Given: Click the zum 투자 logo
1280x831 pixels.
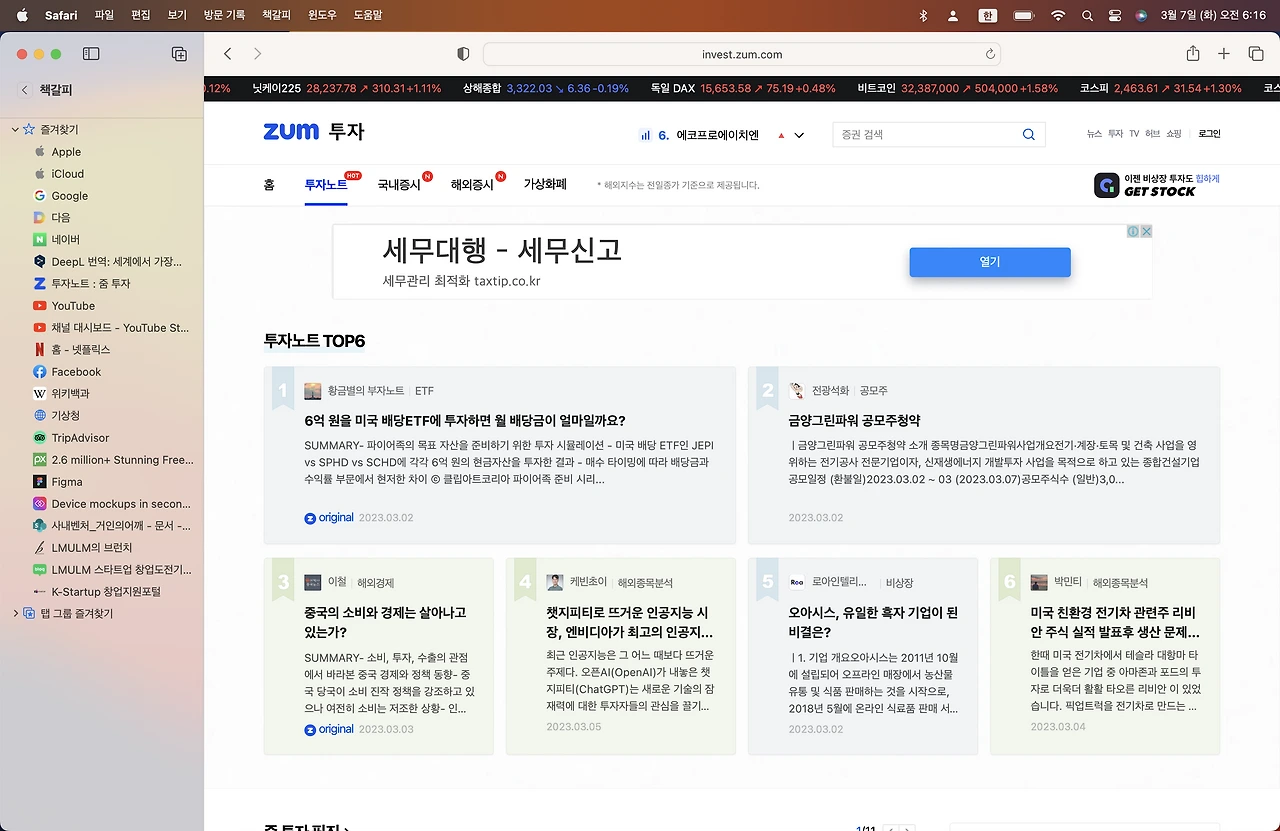Looking at the screenshot, I should click(314, 132).
